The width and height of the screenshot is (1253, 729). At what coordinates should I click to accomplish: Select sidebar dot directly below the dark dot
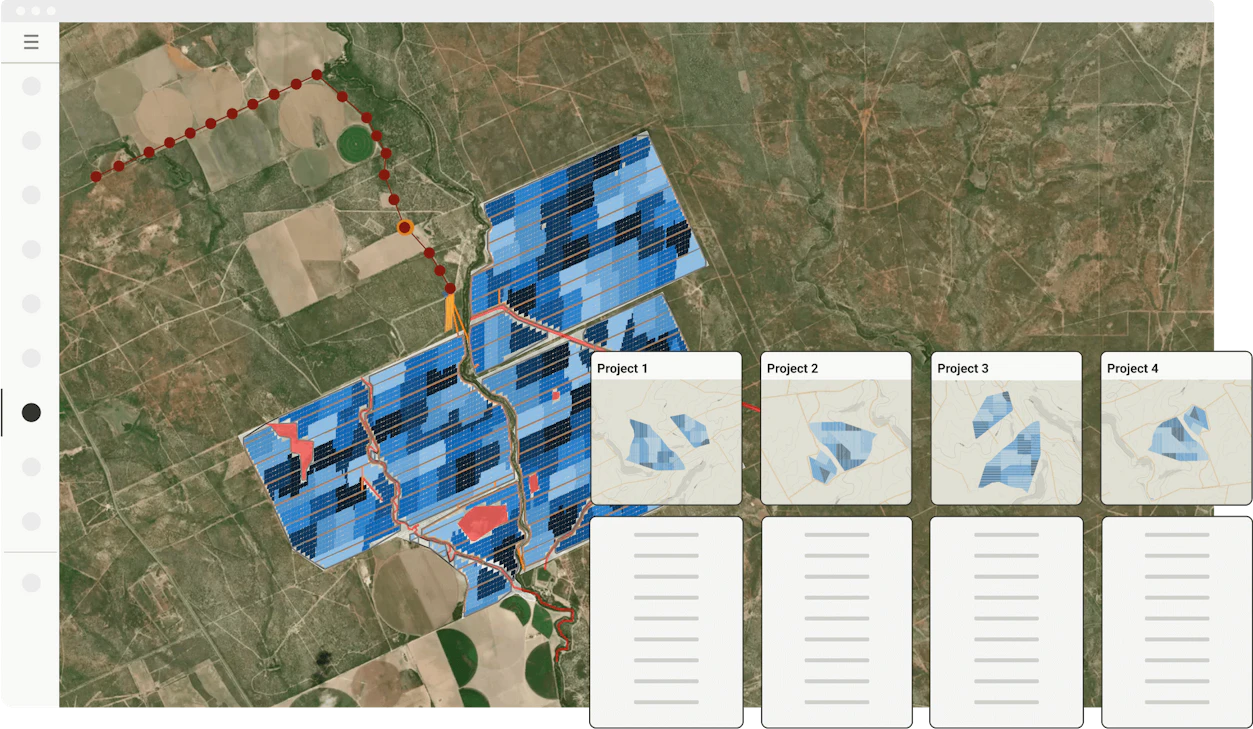click(x=31, y=467)
